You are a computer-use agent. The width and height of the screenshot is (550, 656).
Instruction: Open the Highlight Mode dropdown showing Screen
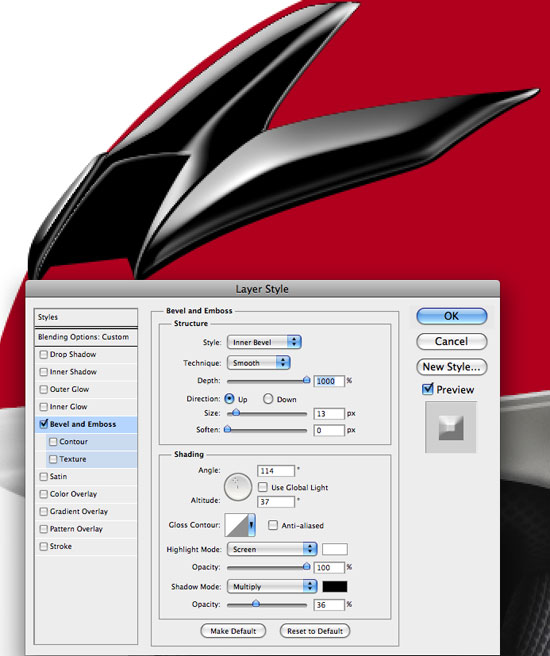(x=272, y=549)
